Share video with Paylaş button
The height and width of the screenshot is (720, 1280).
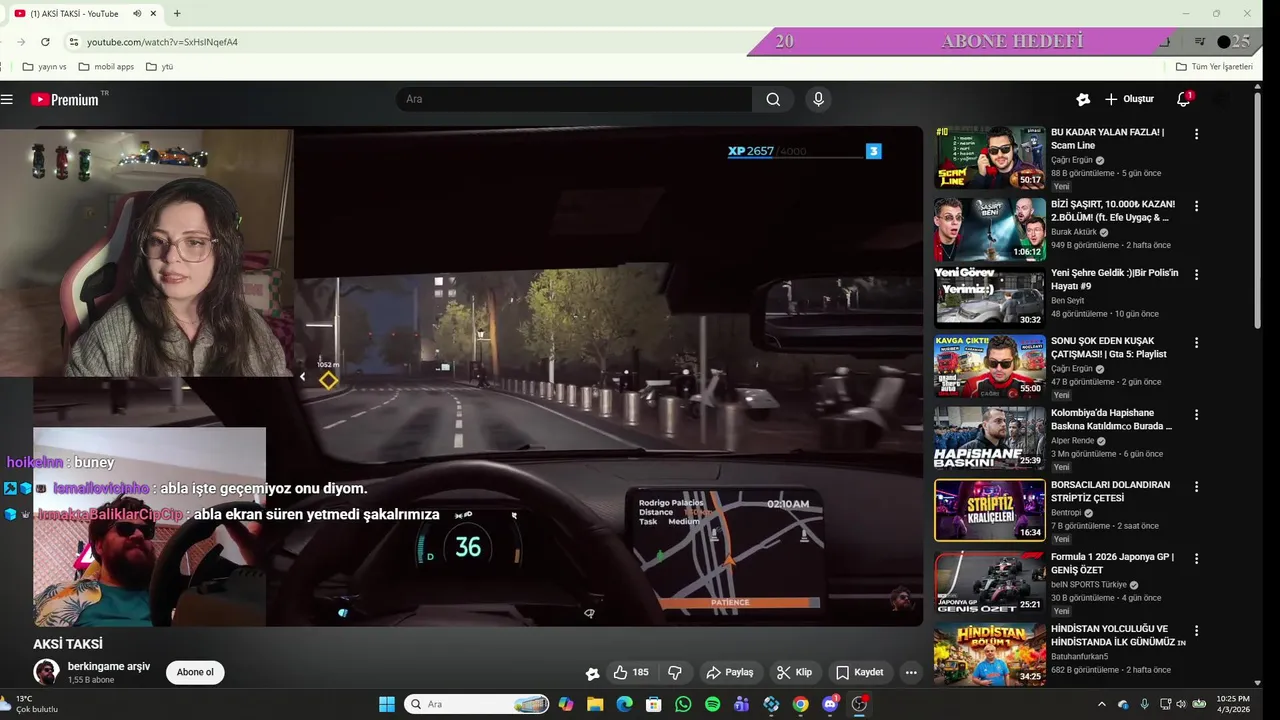pos(730,673)
